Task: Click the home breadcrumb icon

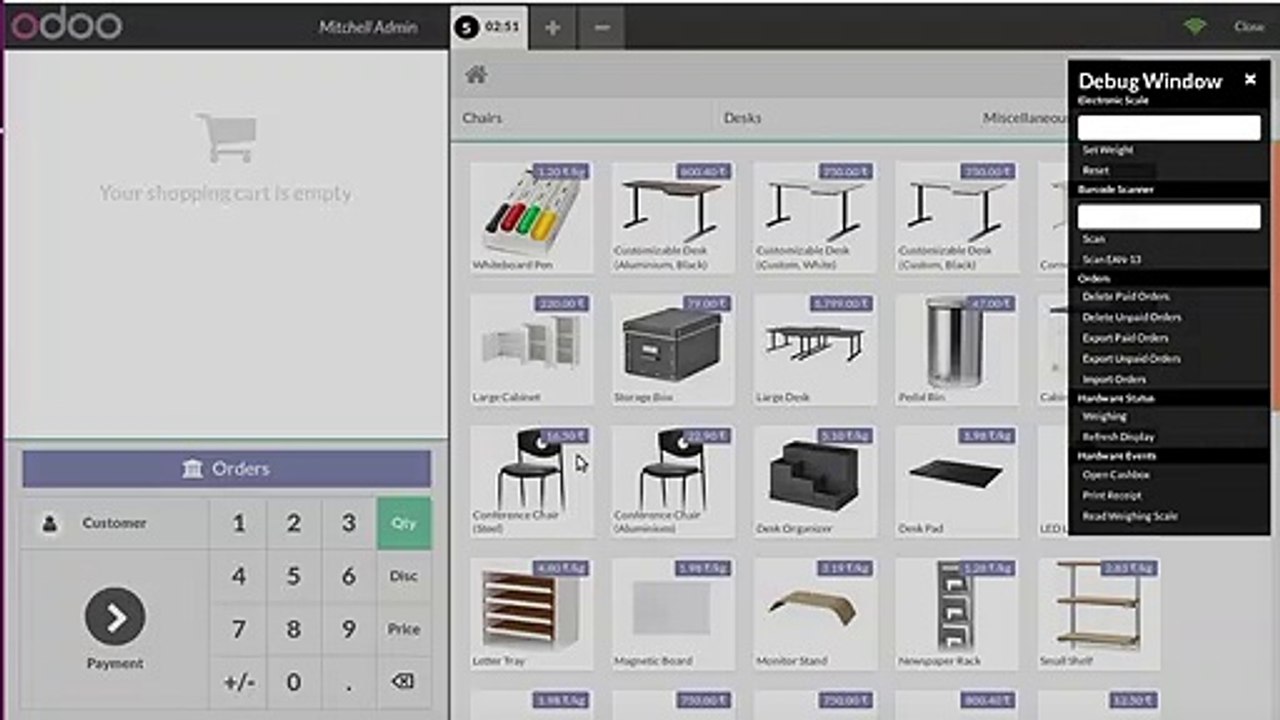Action: tap(476, 75)
